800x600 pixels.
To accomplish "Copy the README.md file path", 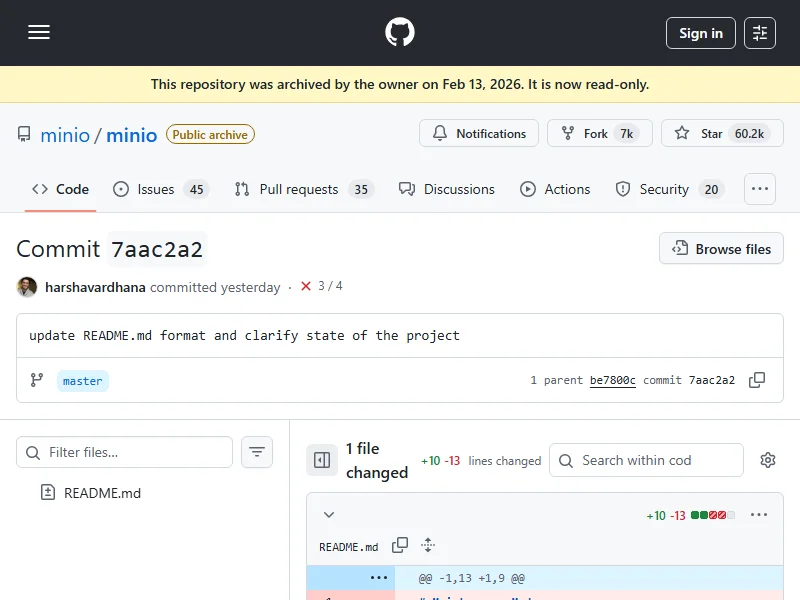I will pos(400,546).
